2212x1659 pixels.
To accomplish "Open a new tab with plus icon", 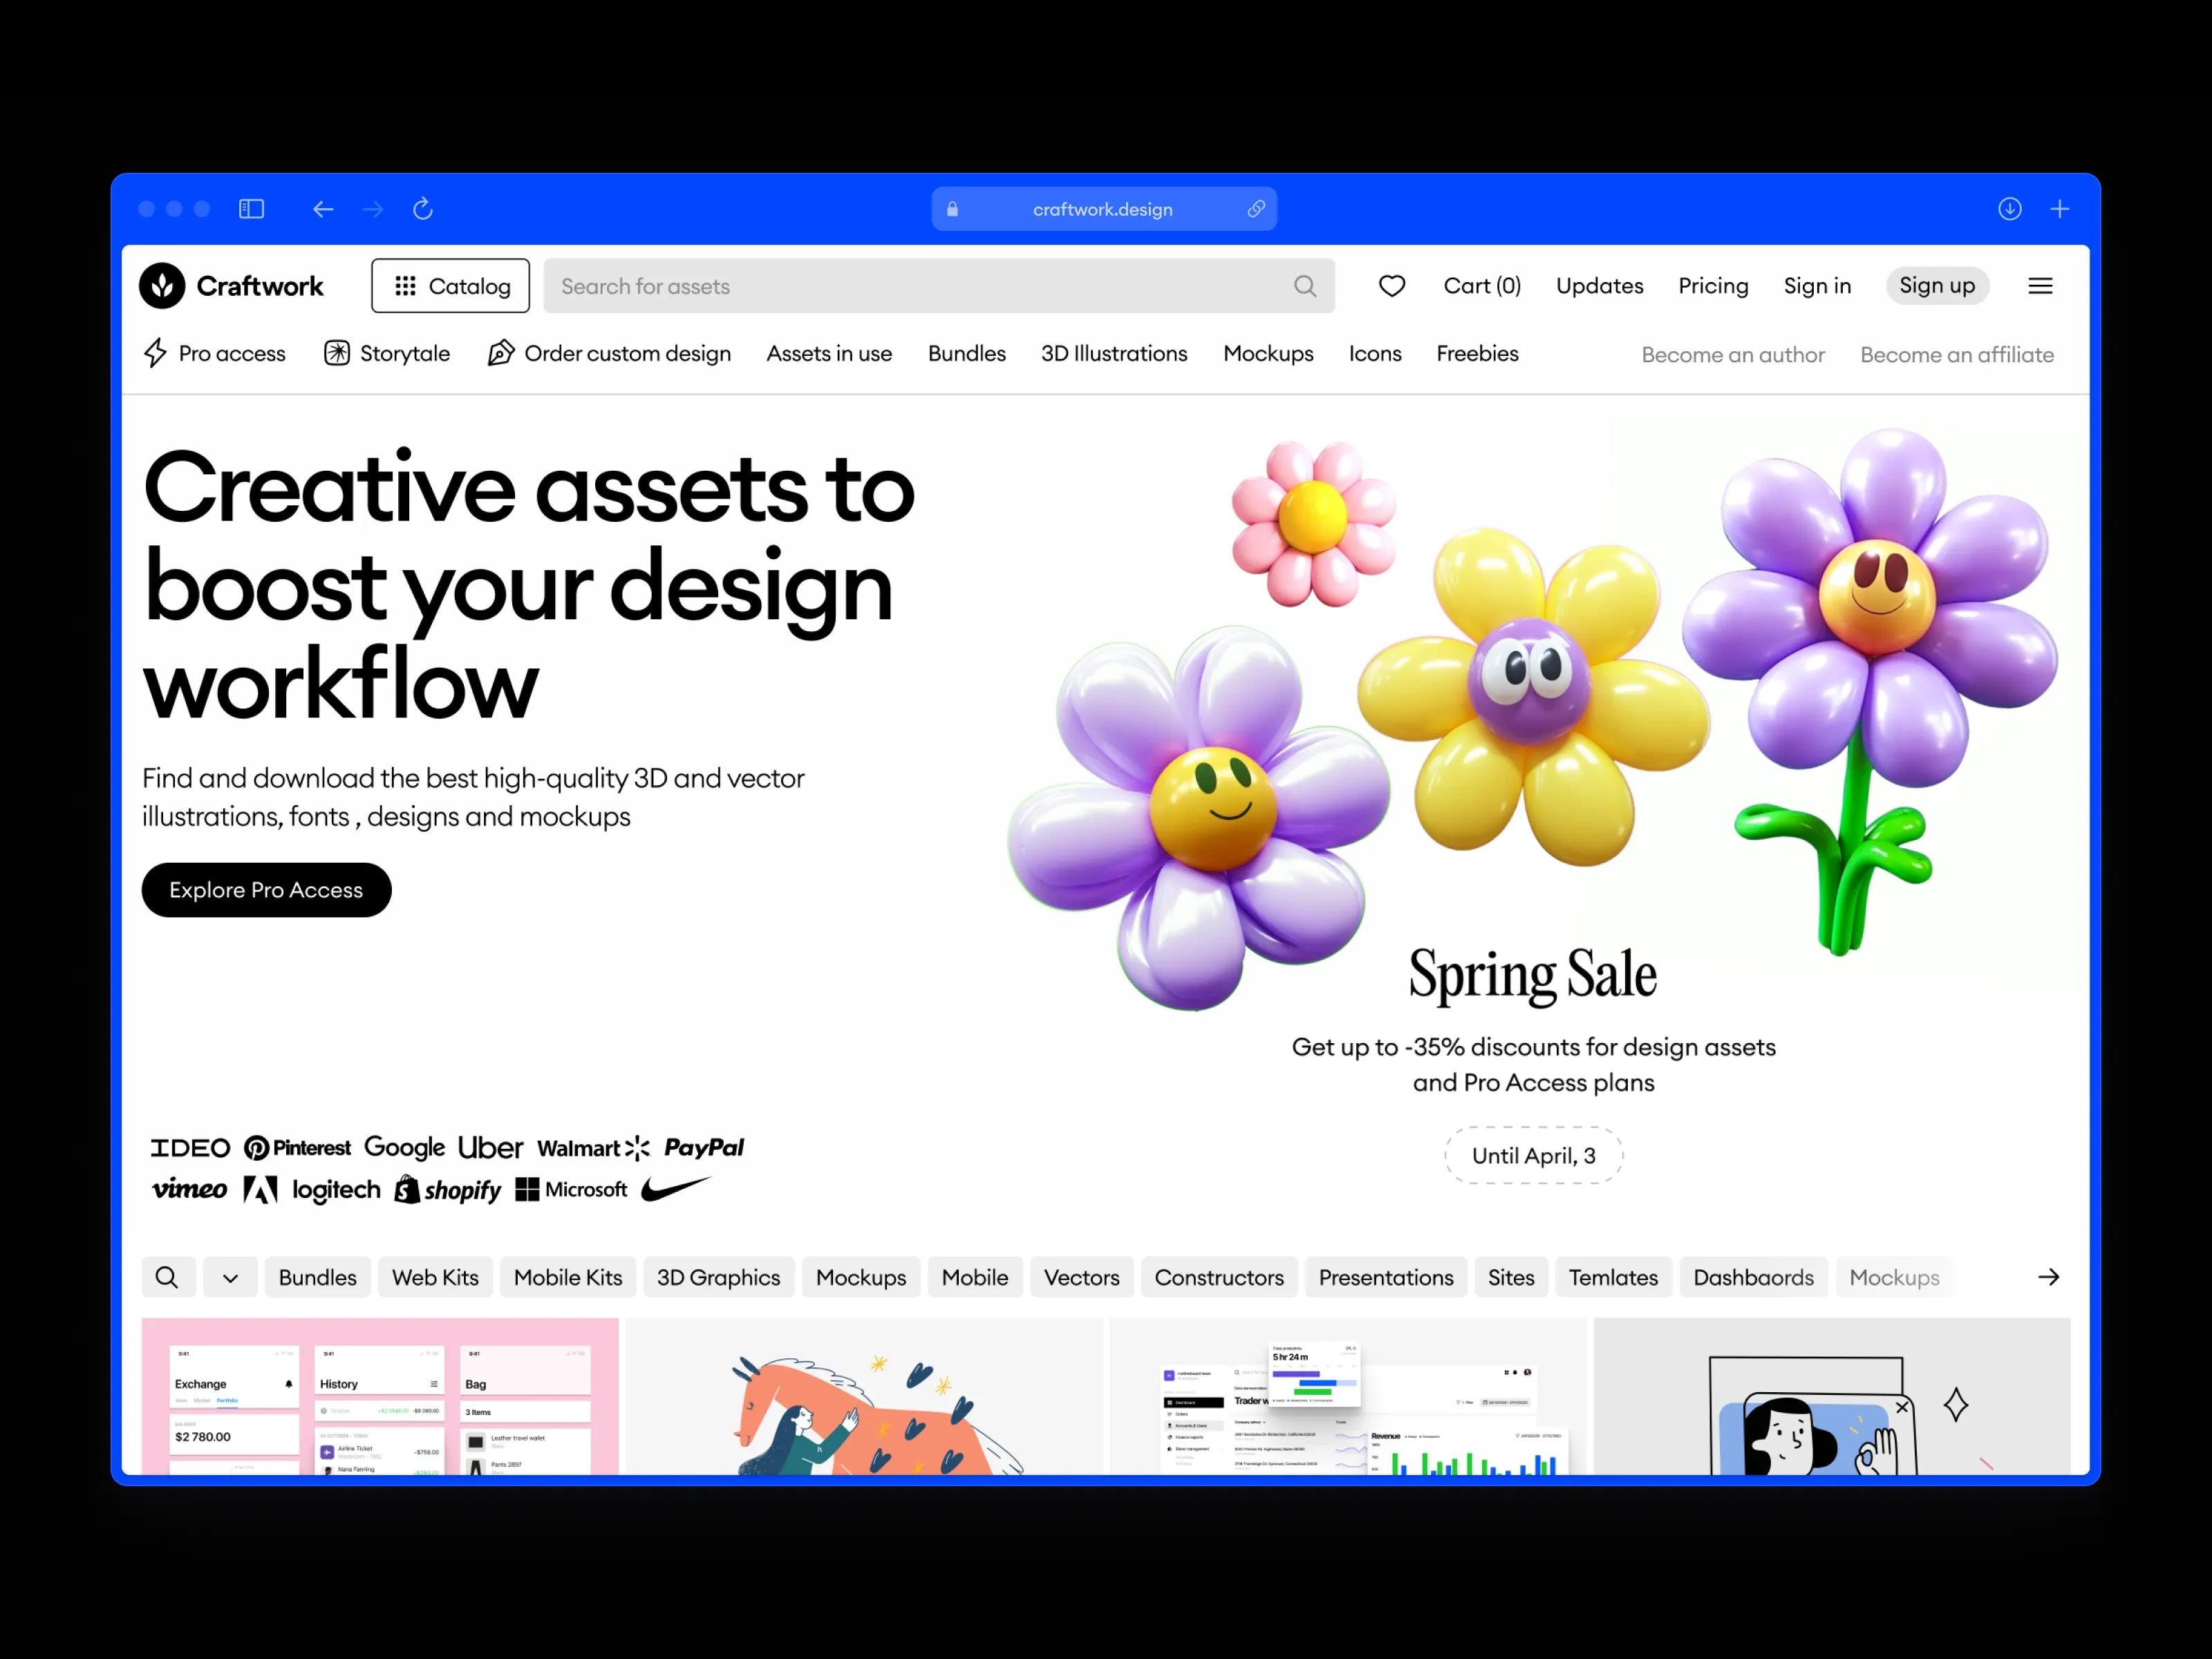I will [x=2060, y=209].
